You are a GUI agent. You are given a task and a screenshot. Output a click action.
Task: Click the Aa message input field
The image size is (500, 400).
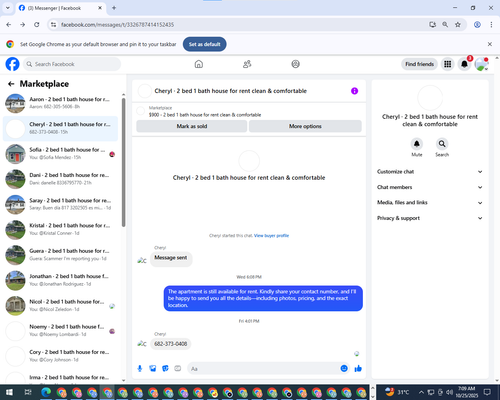coord(263,369)
